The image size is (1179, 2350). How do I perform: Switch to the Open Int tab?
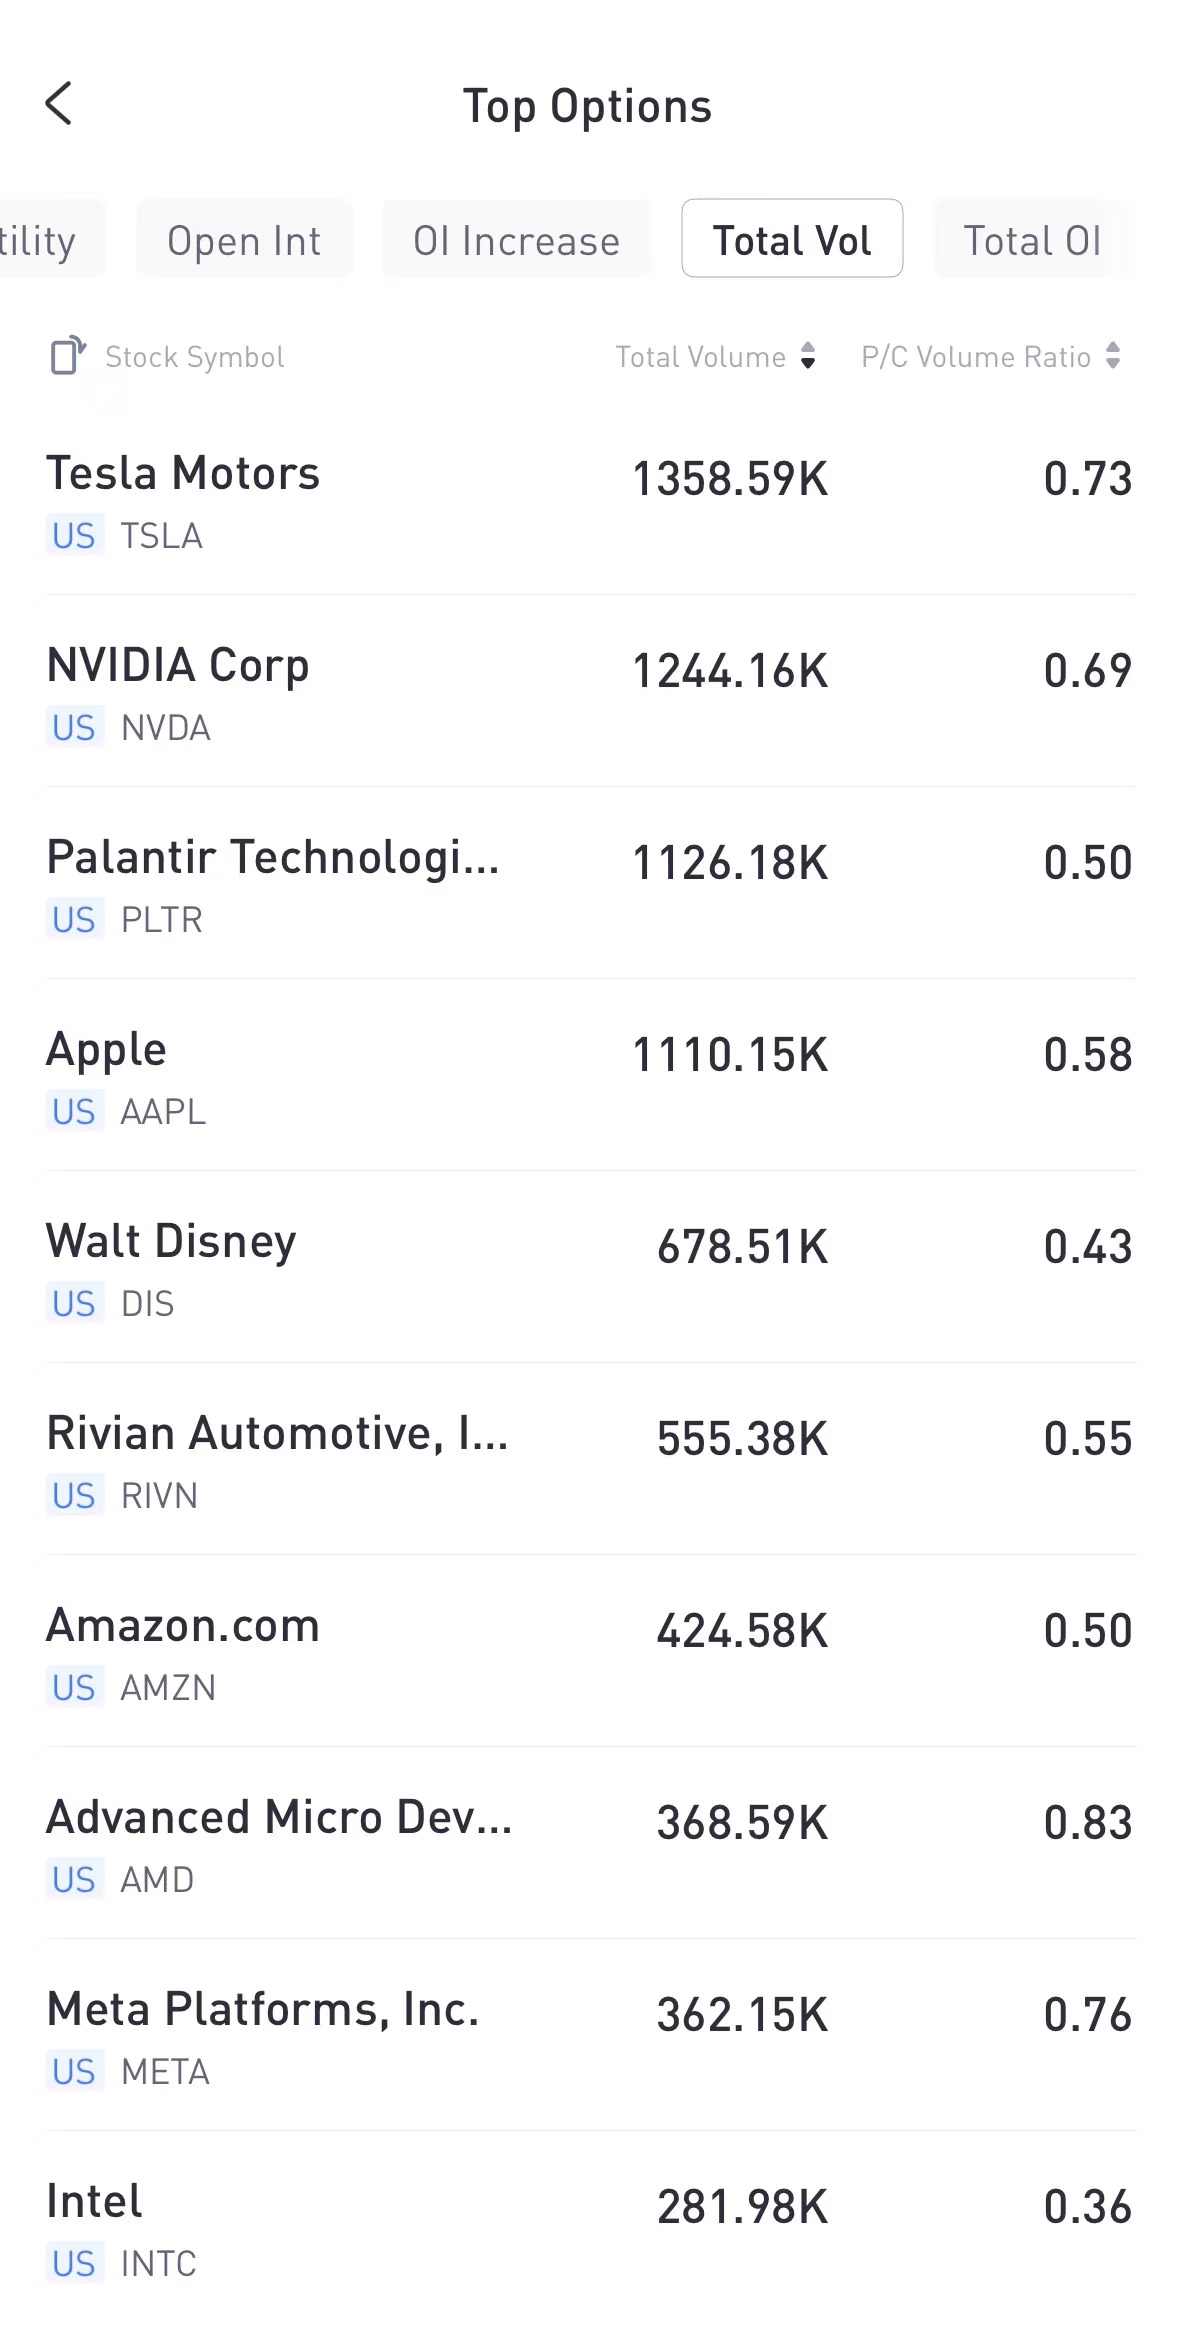(244, 240)
